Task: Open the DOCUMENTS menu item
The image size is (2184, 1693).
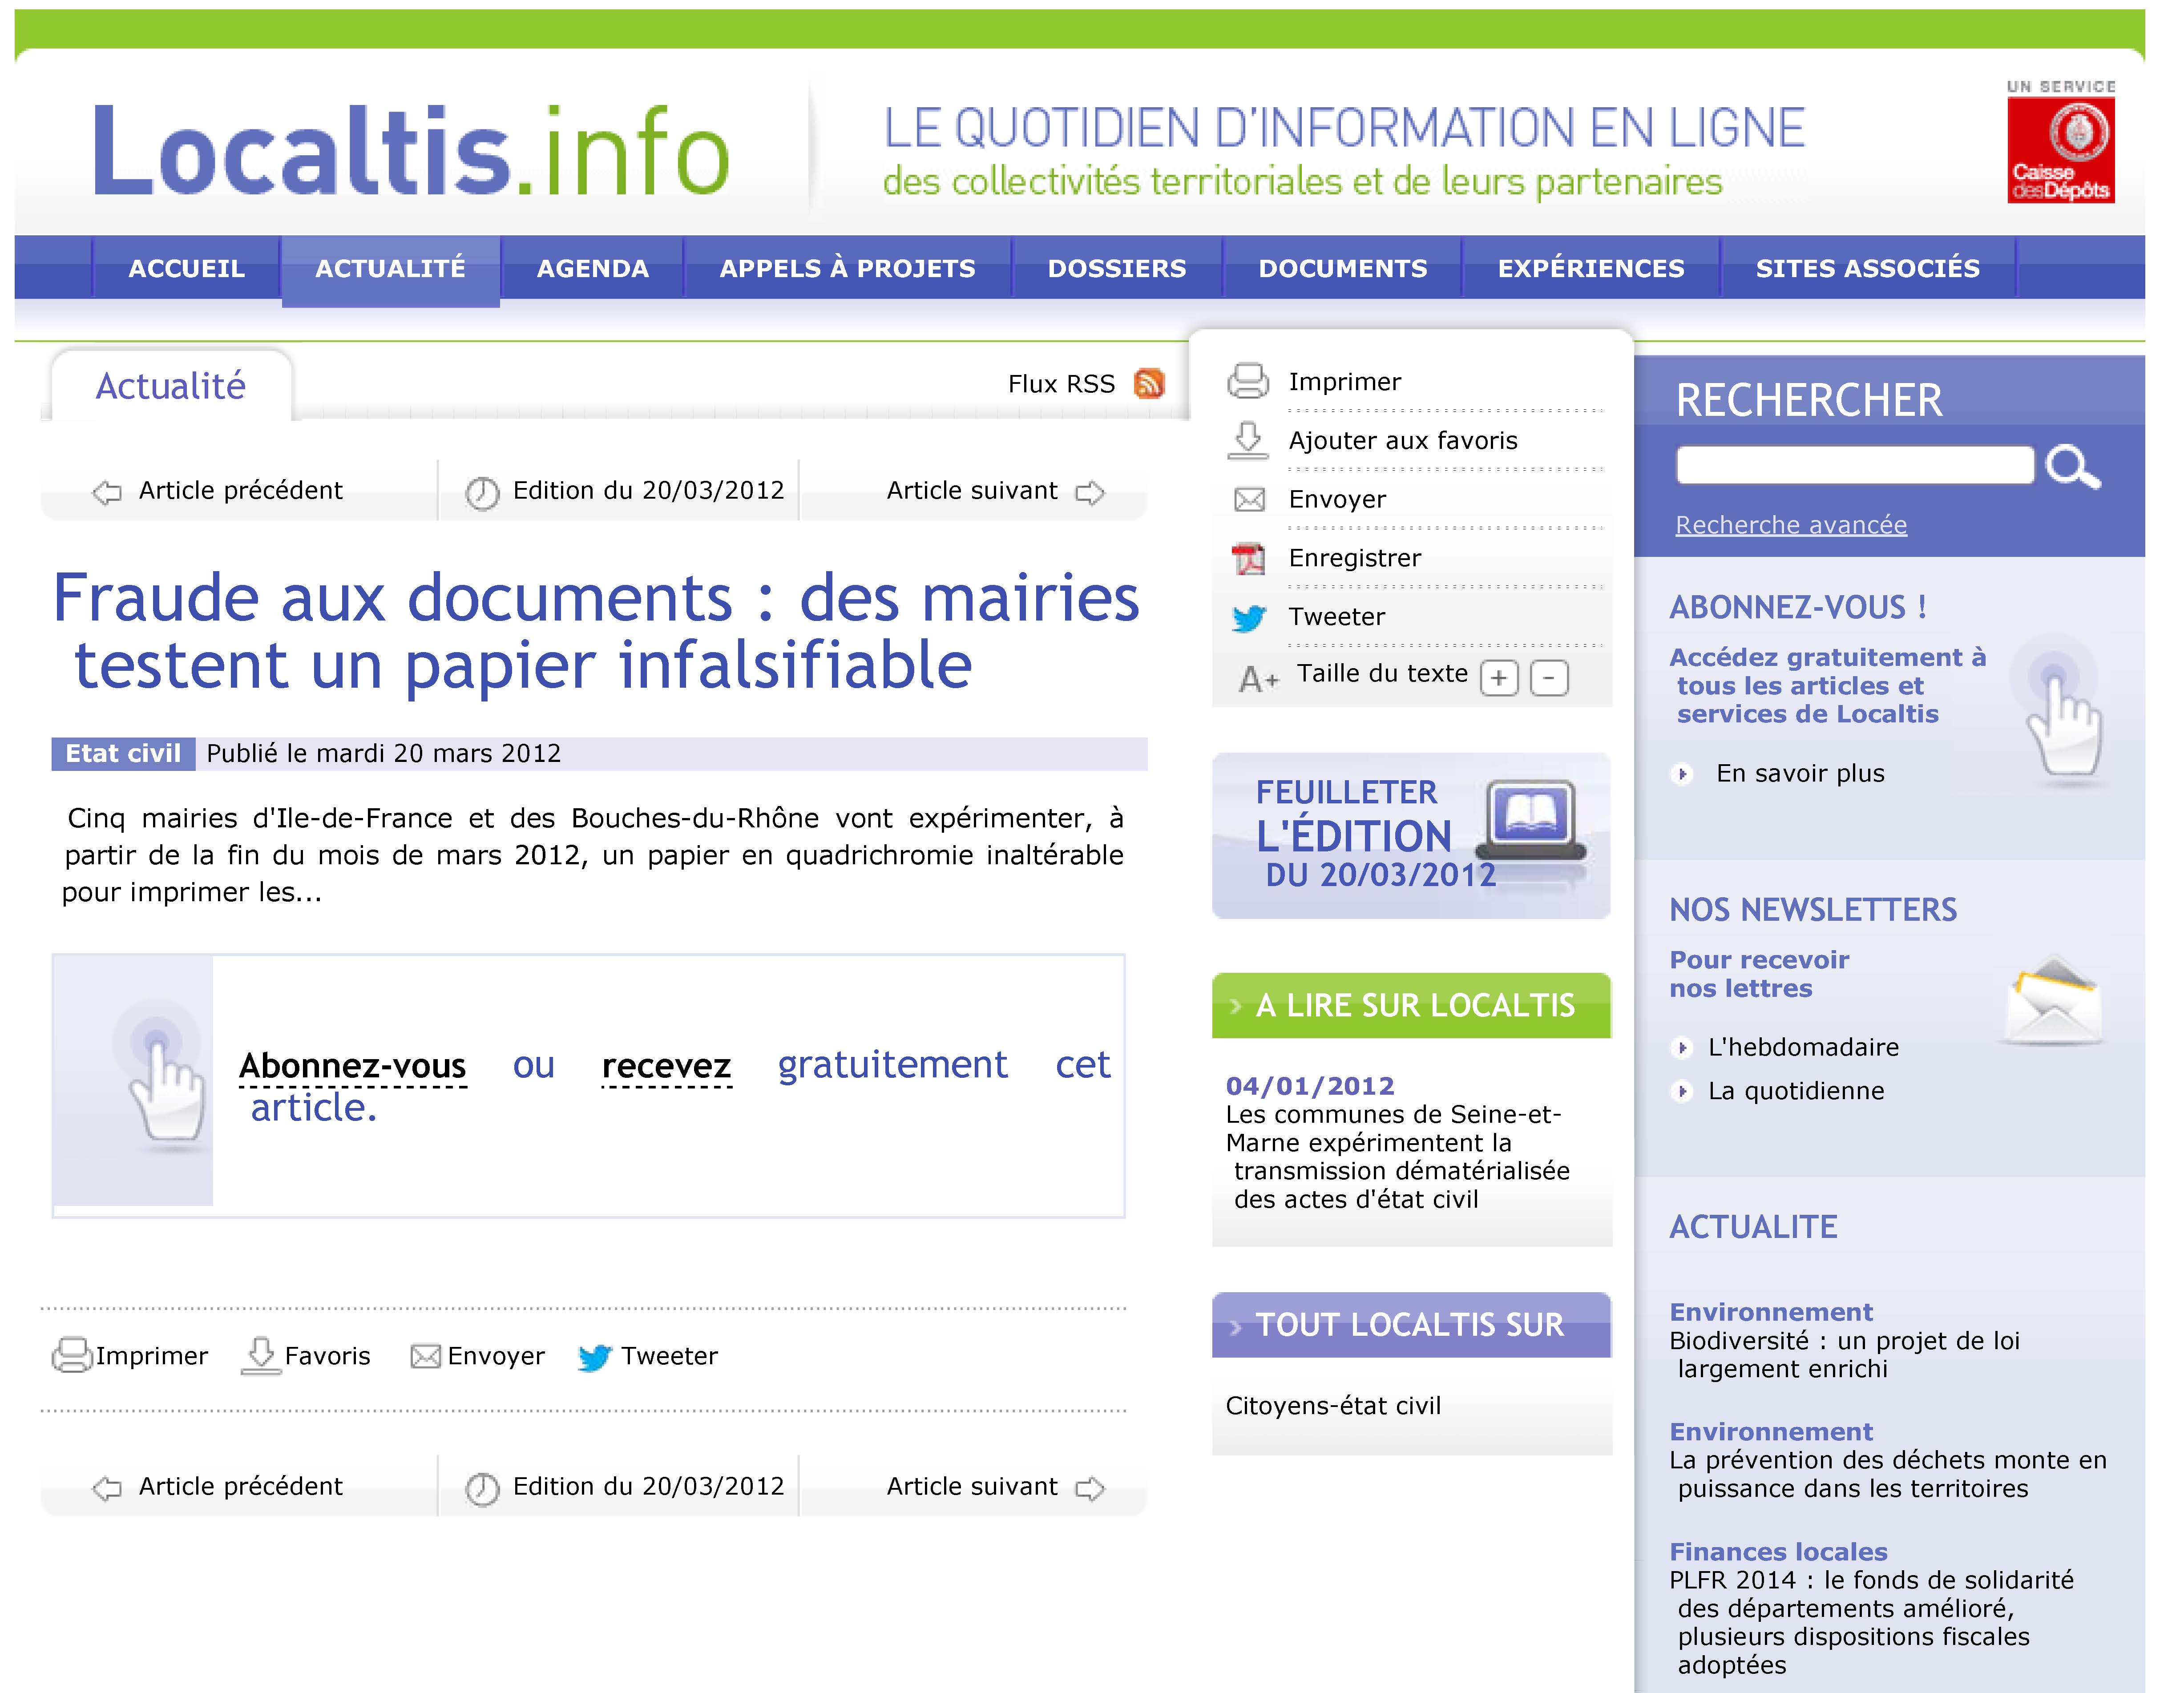Action: 1343,268
